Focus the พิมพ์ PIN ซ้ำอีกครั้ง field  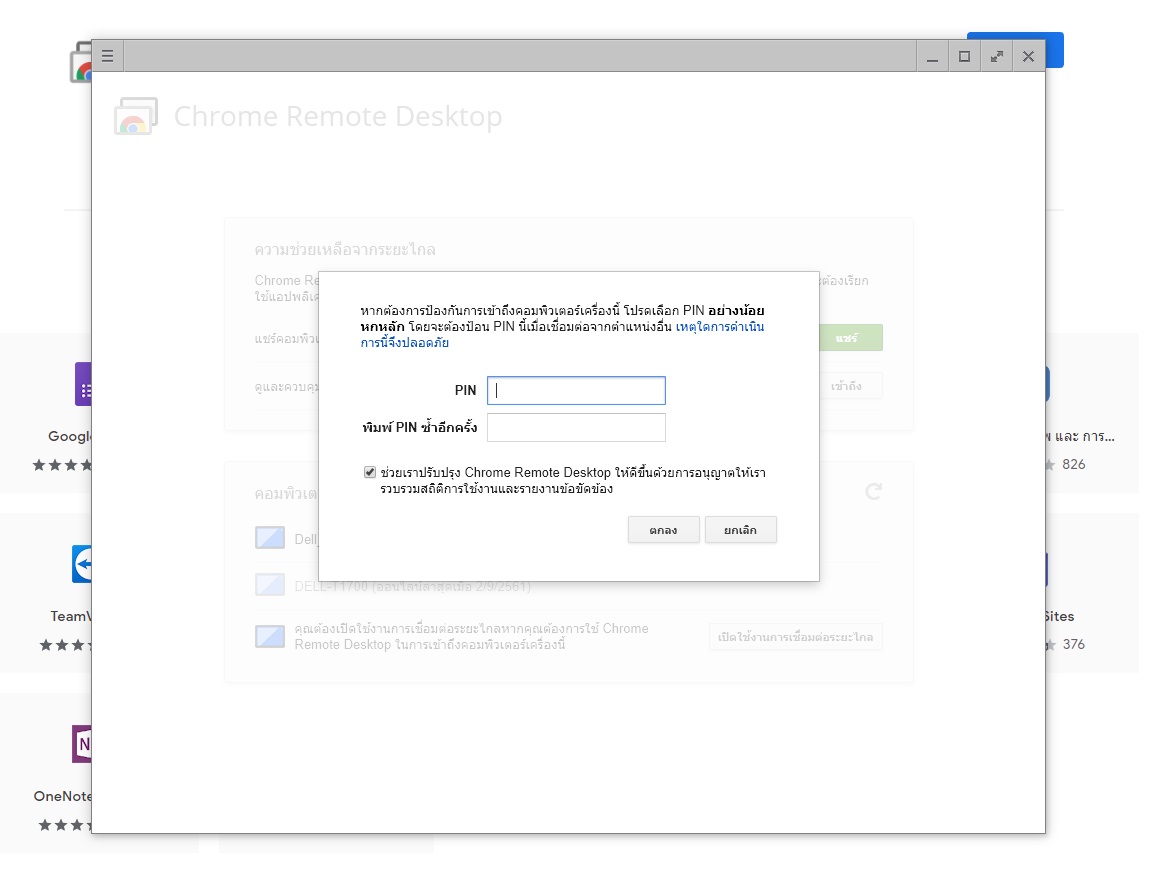[x=576, y=427]
